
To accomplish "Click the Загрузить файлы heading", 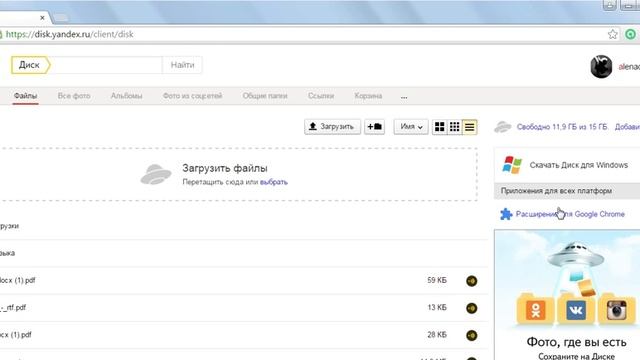I will 225,168.
